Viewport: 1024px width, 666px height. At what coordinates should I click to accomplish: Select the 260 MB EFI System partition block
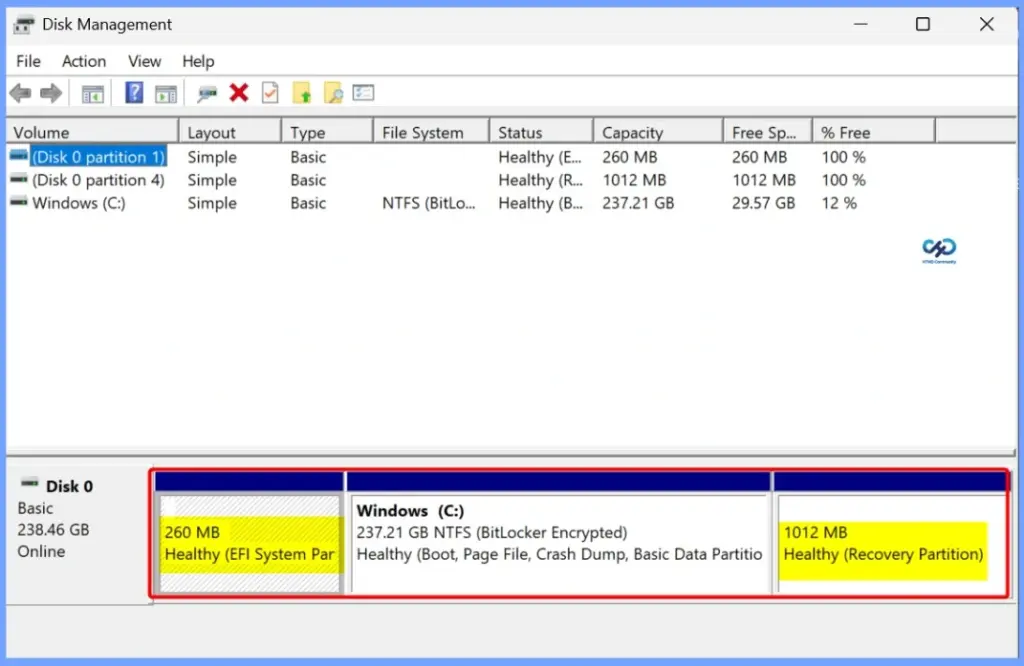click(x=249, y=543)
